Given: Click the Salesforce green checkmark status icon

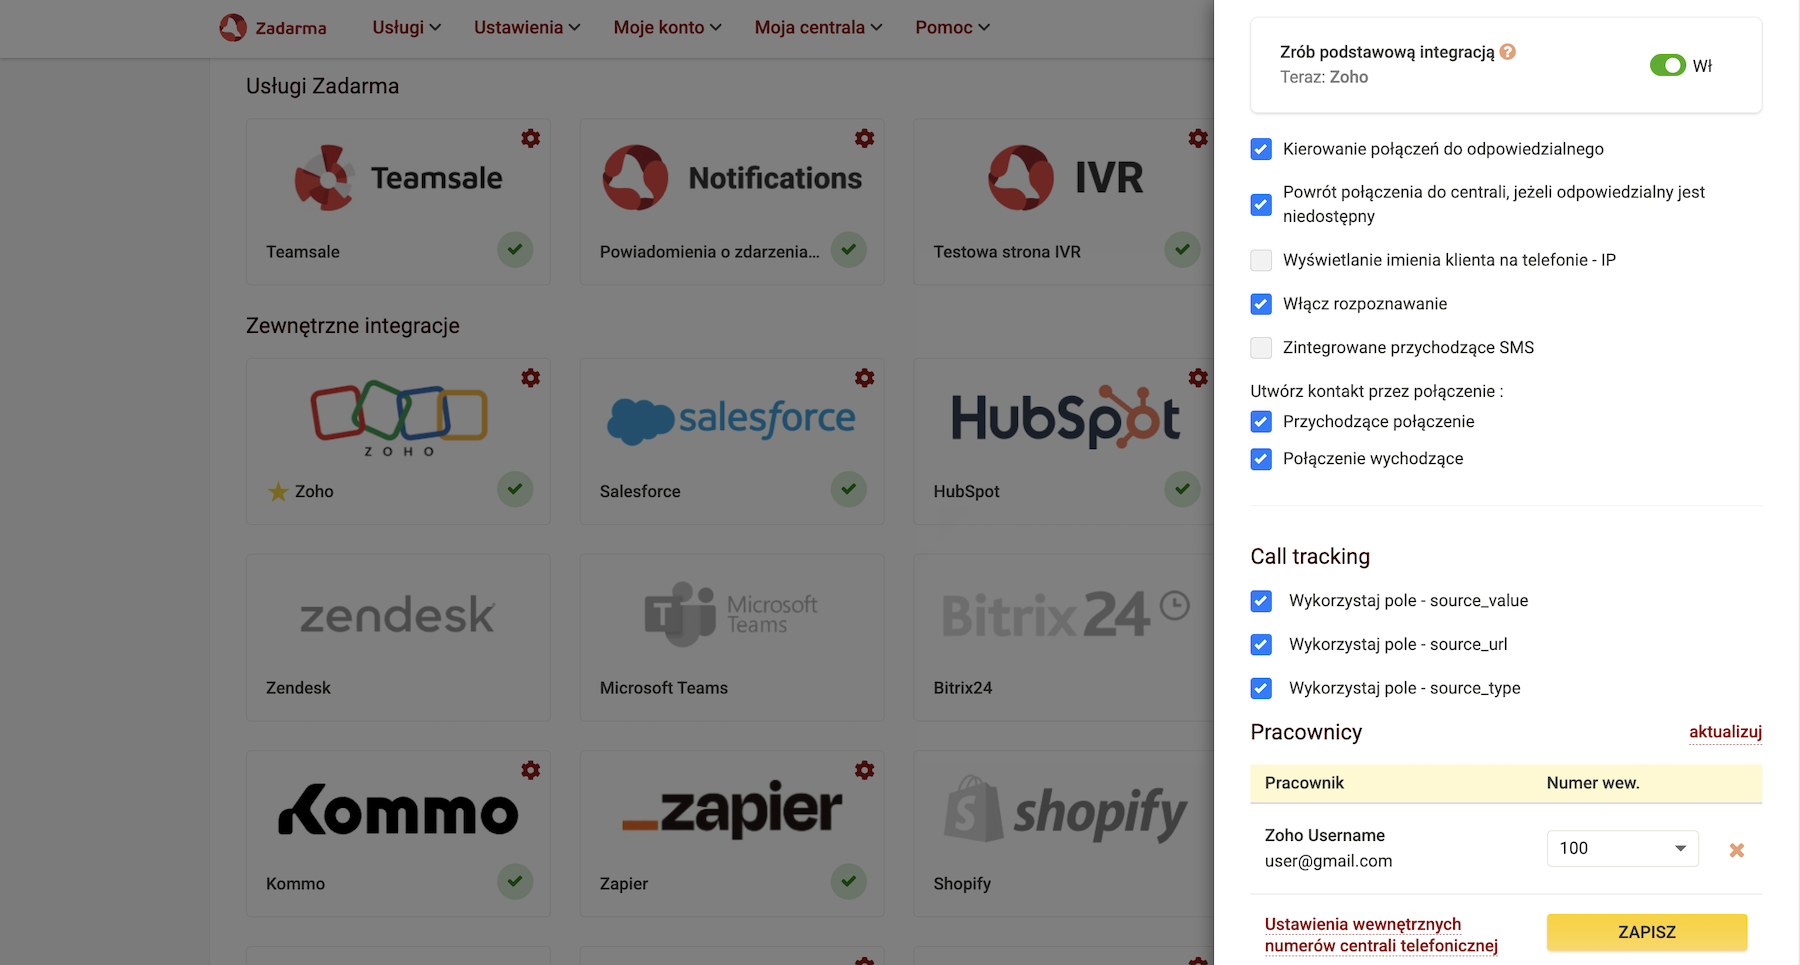Looking at the screenshot, I should (x=849, y=489).
